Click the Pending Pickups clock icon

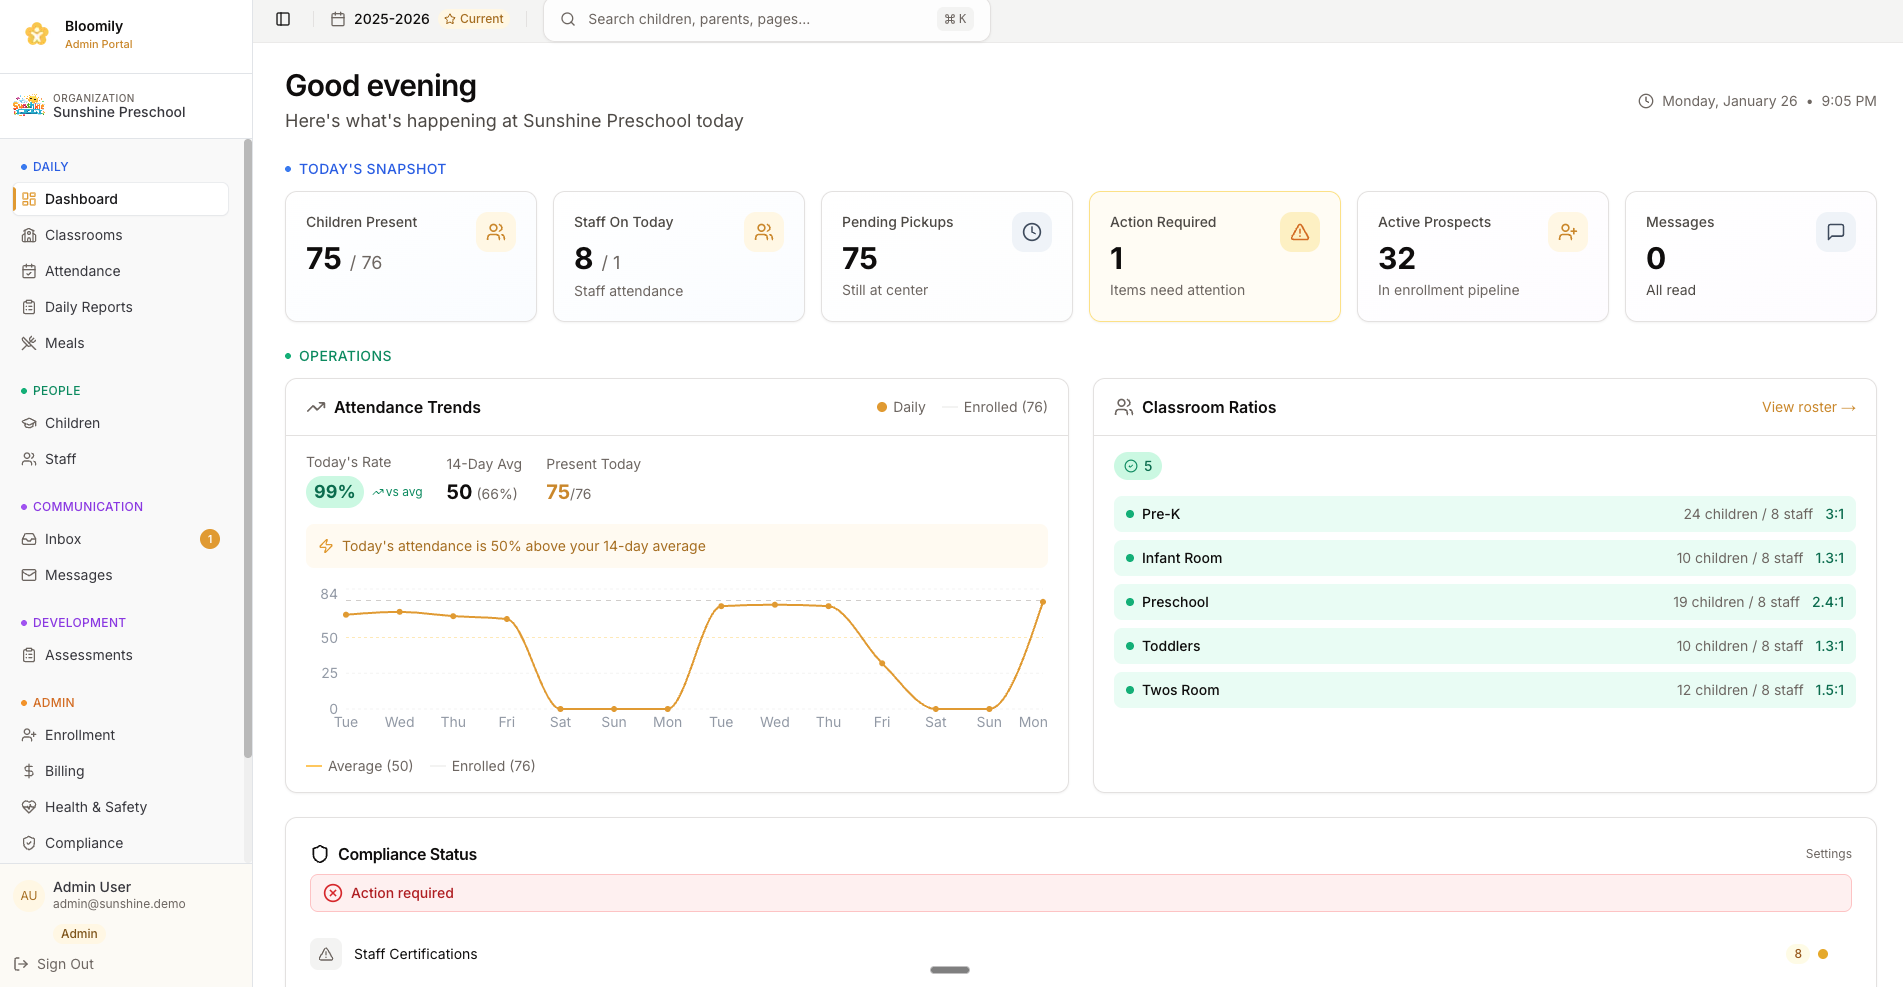point(1032,232)
